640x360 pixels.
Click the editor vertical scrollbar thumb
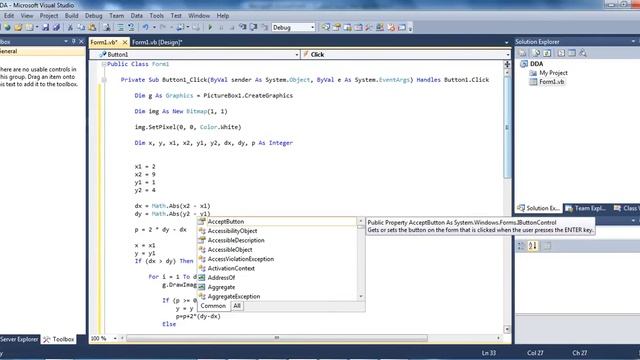point(507,127)
